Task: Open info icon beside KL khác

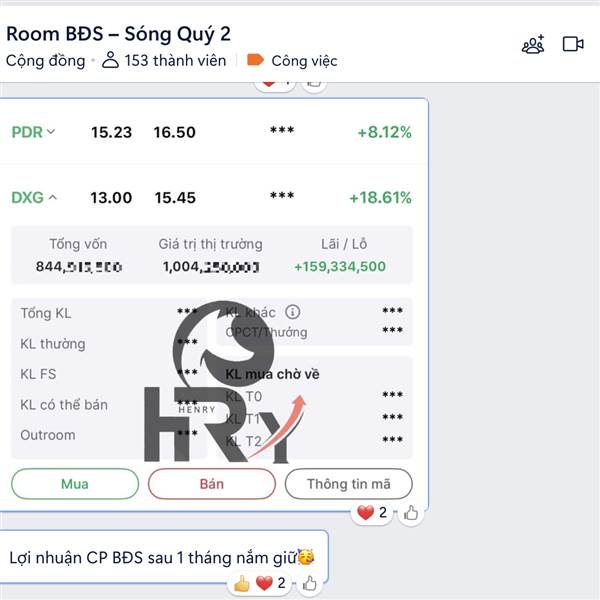Action: (292, 312)
